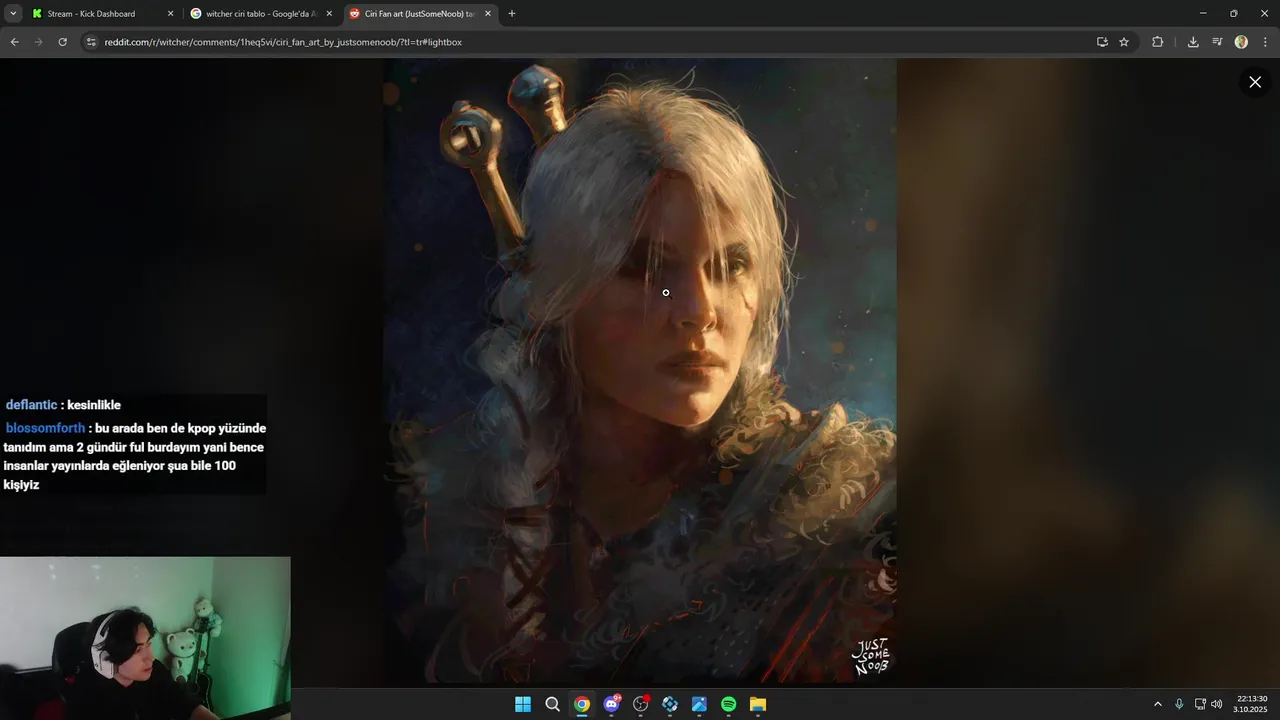Open volume control in system tray

(1217, 704)
